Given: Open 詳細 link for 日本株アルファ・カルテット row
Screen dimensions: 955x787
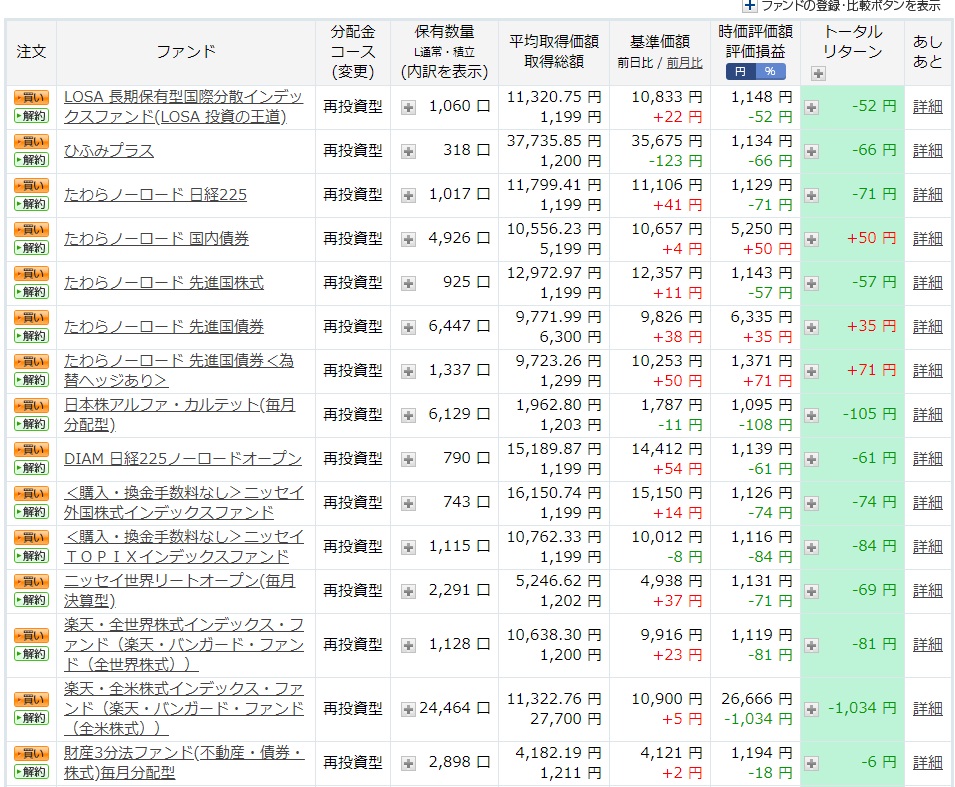Looking at the screenshot, I should click(928, 414).
